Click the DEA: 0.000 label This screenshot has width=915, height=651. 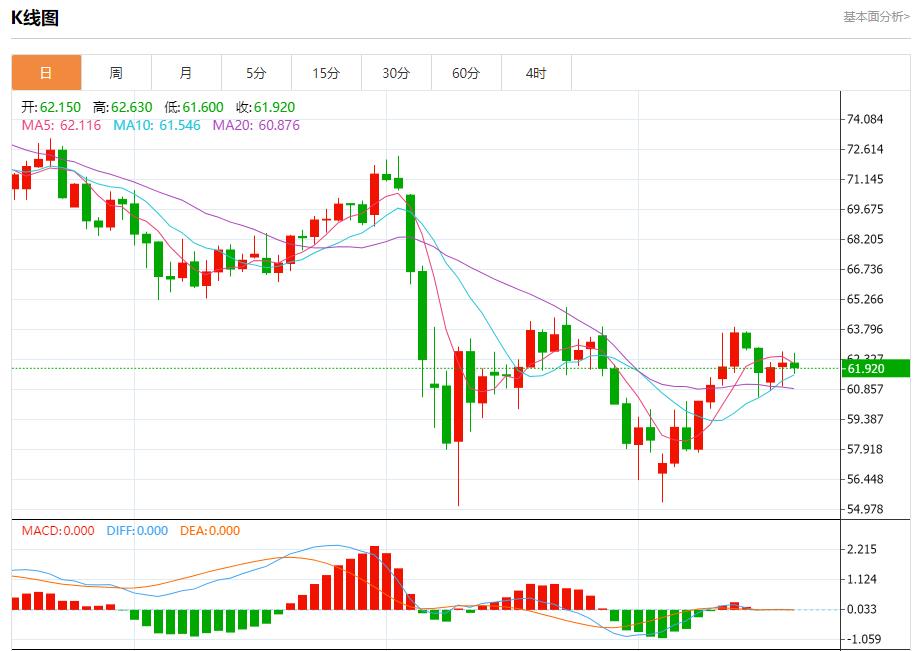coord(210,531)
